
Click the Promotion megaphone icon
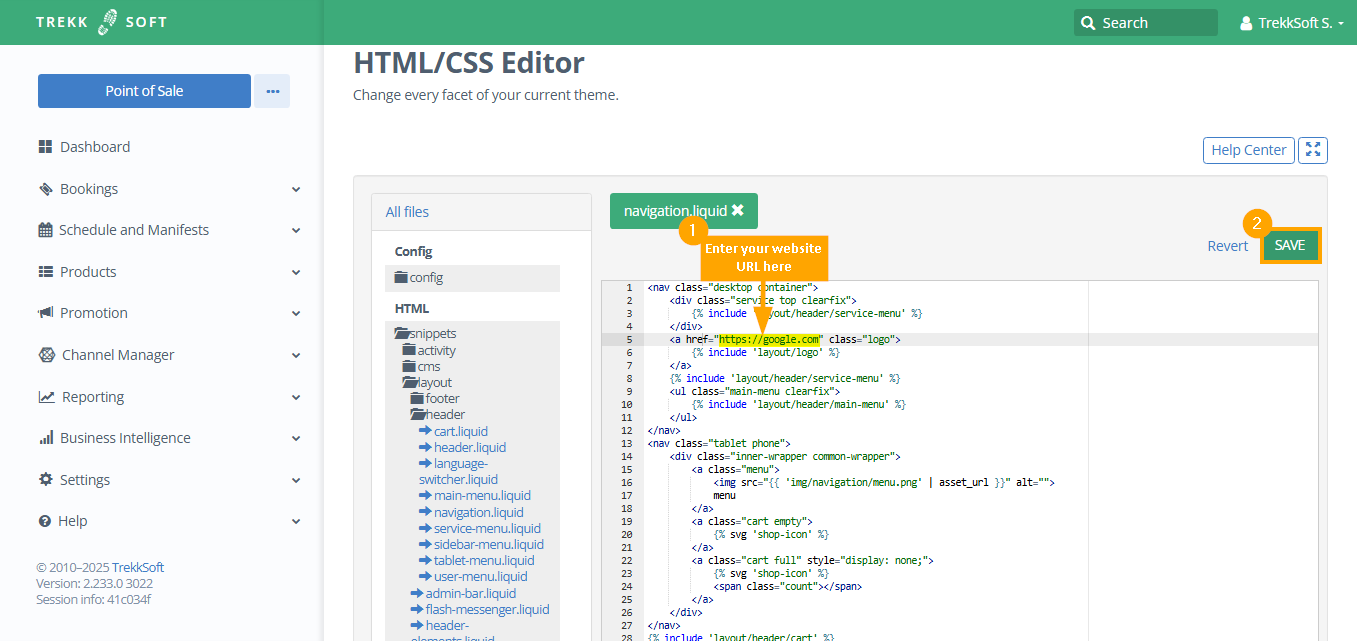[45, 313]
